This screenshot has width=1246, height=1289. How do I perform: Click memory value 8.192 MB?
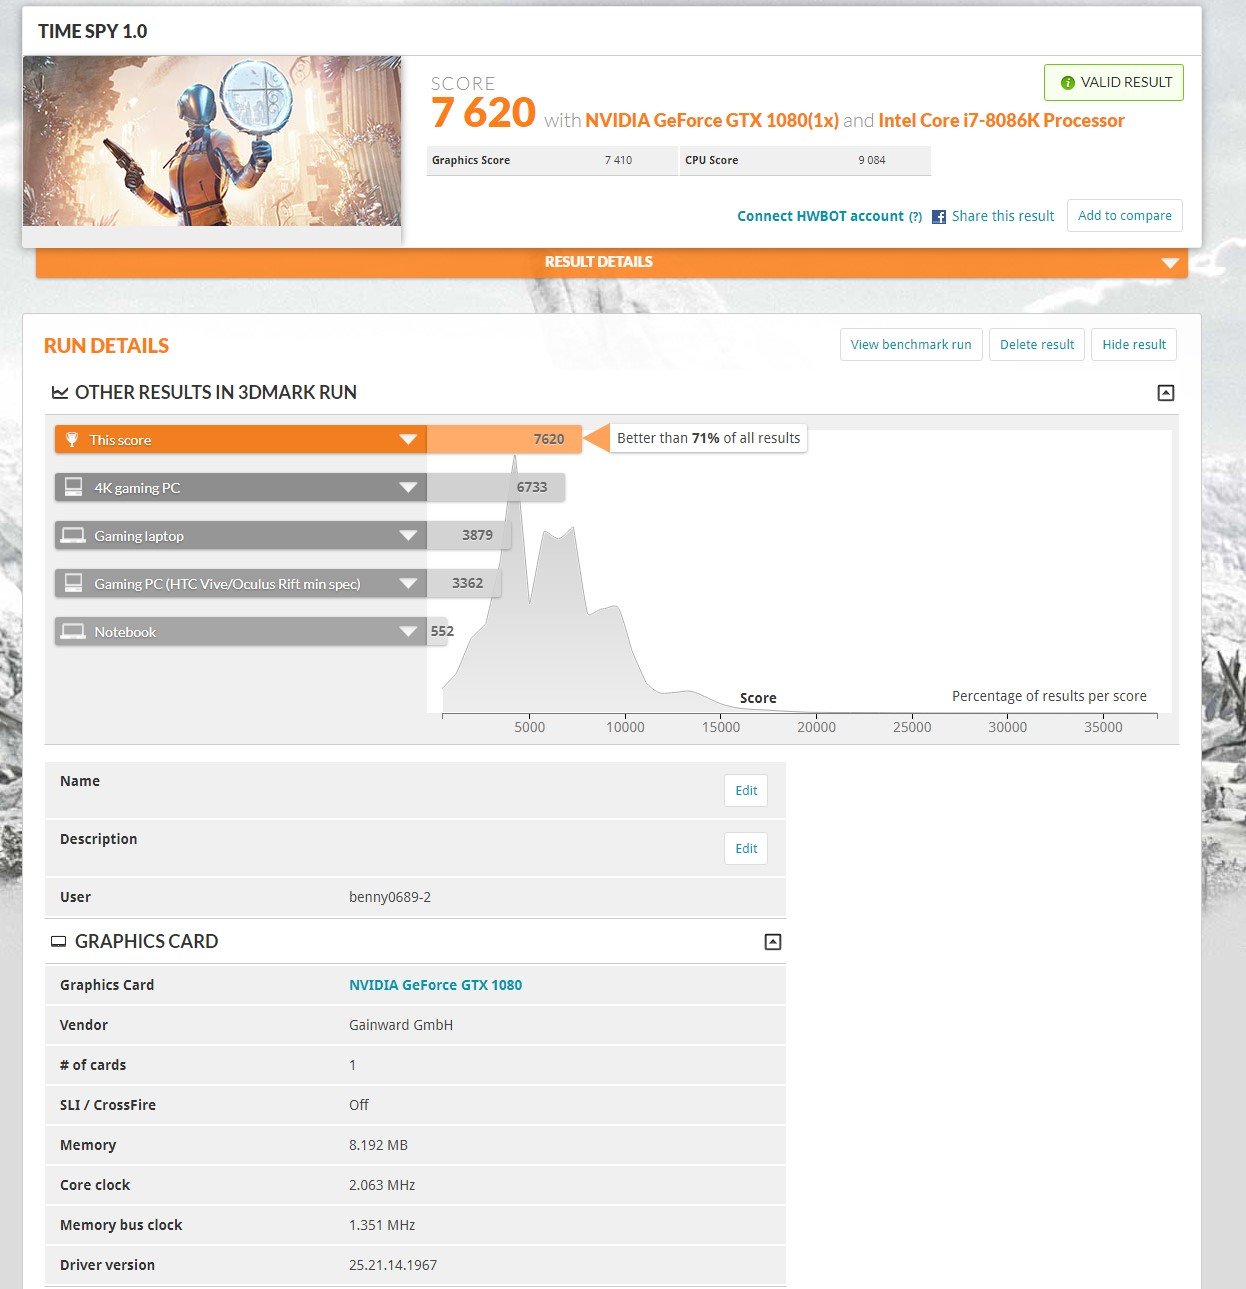(x=378, y=1146)
